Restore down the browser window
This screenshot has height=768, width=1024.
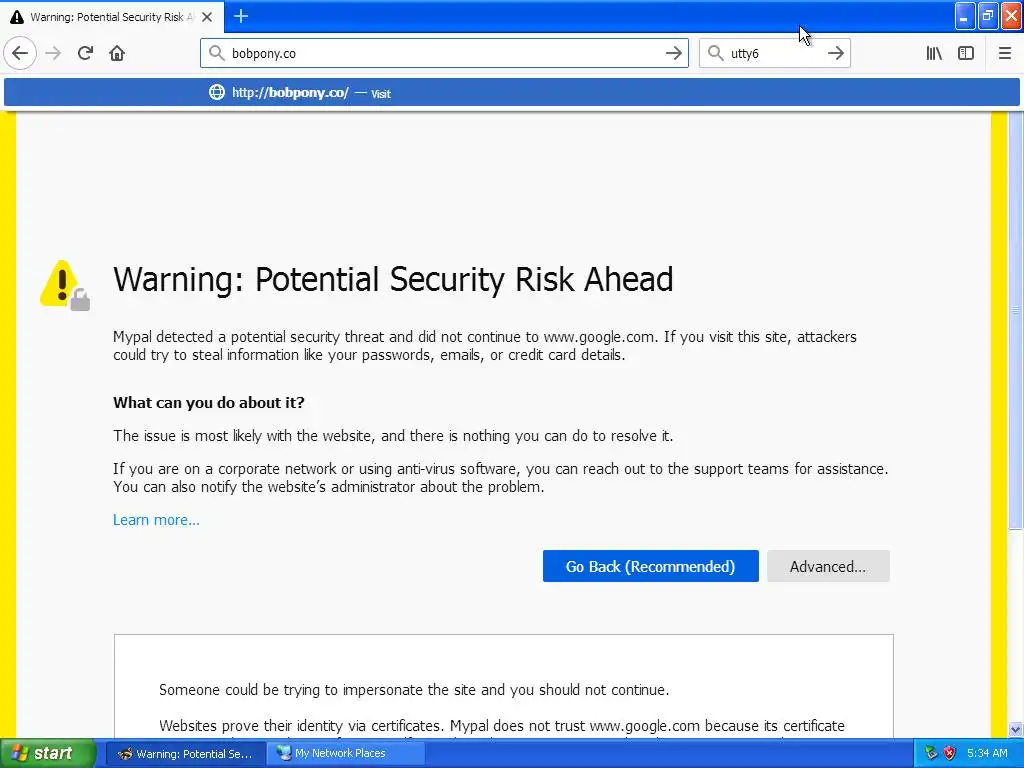click(988, 16)
